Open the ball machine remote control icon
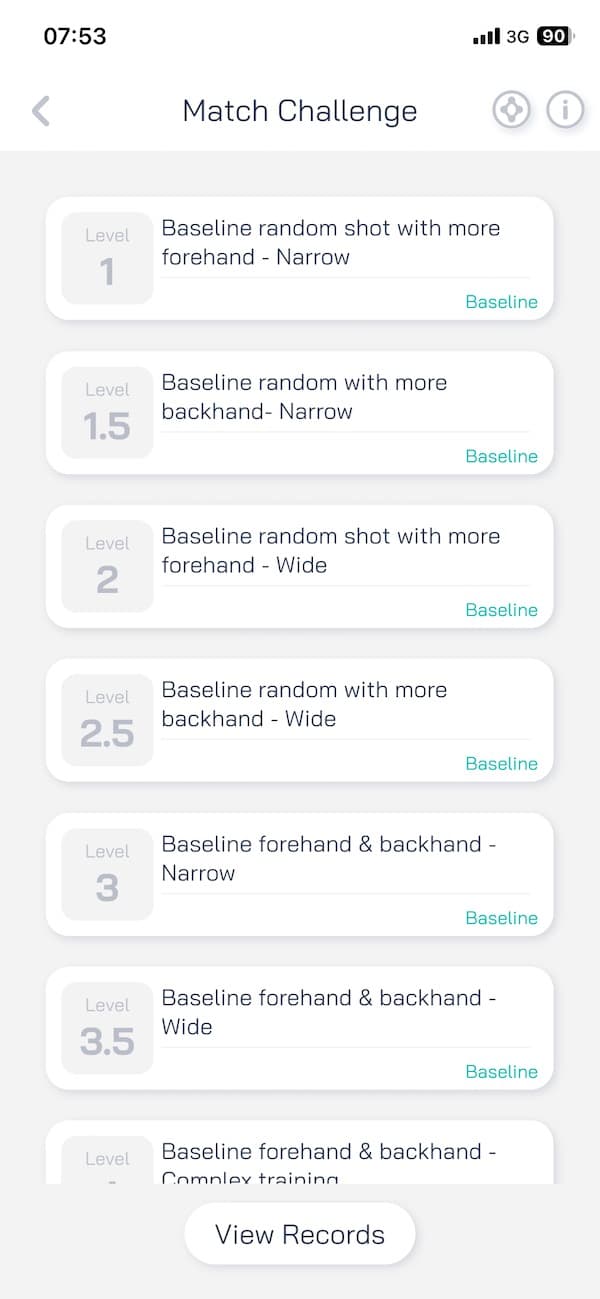 tap(511, 110)
